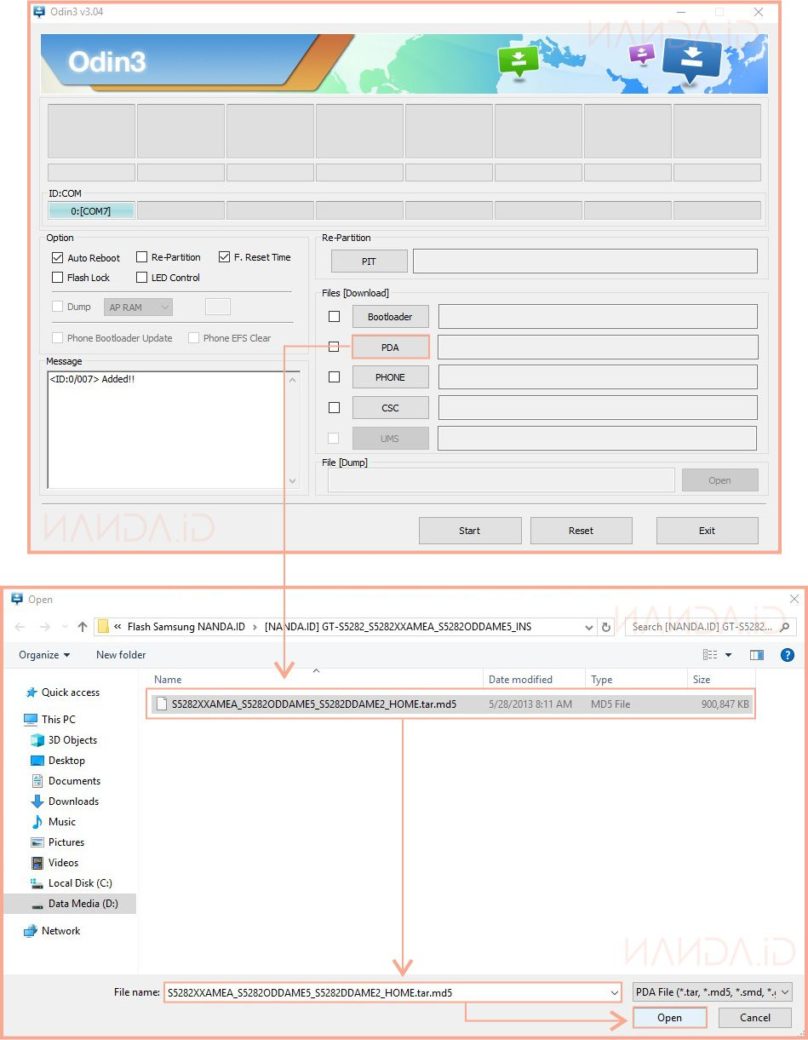This screenshot has width=808, height=1040.
Task: Tick the checkbox beside the PDA button
Action: [334, 347]
